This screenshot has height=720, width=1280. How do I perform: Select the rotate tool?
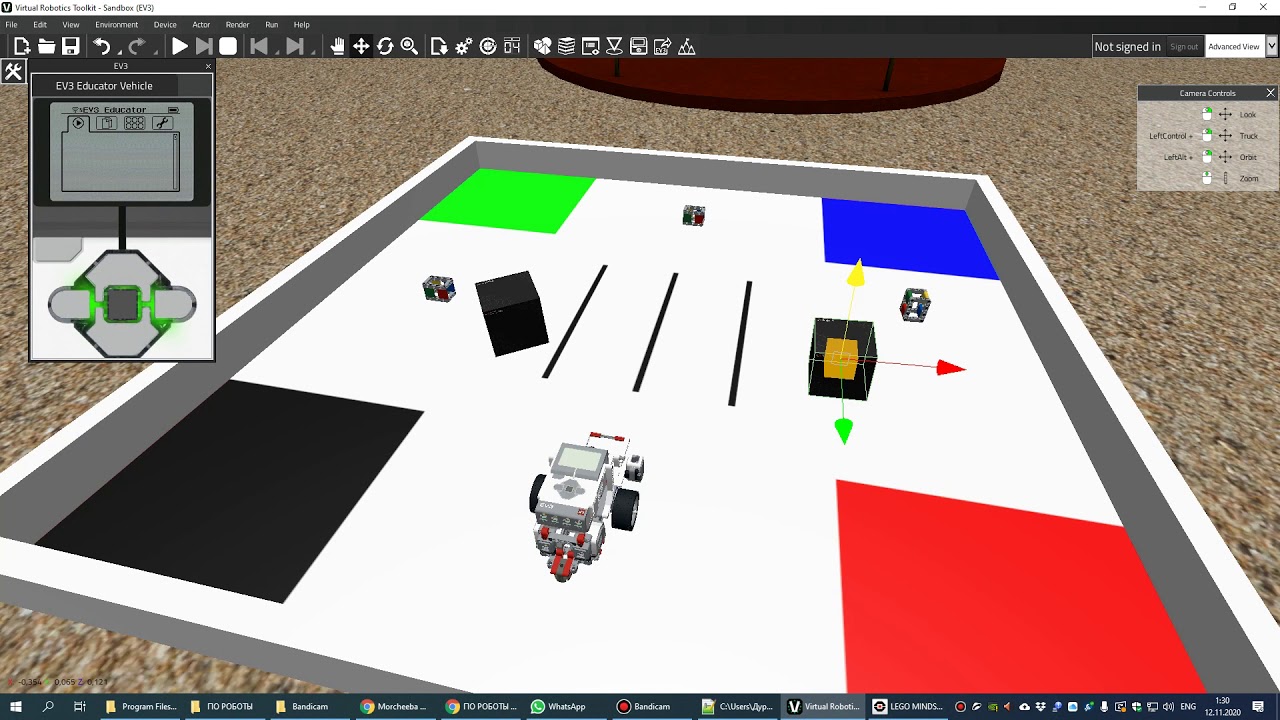pyautogui.click(x=385, y=46)
